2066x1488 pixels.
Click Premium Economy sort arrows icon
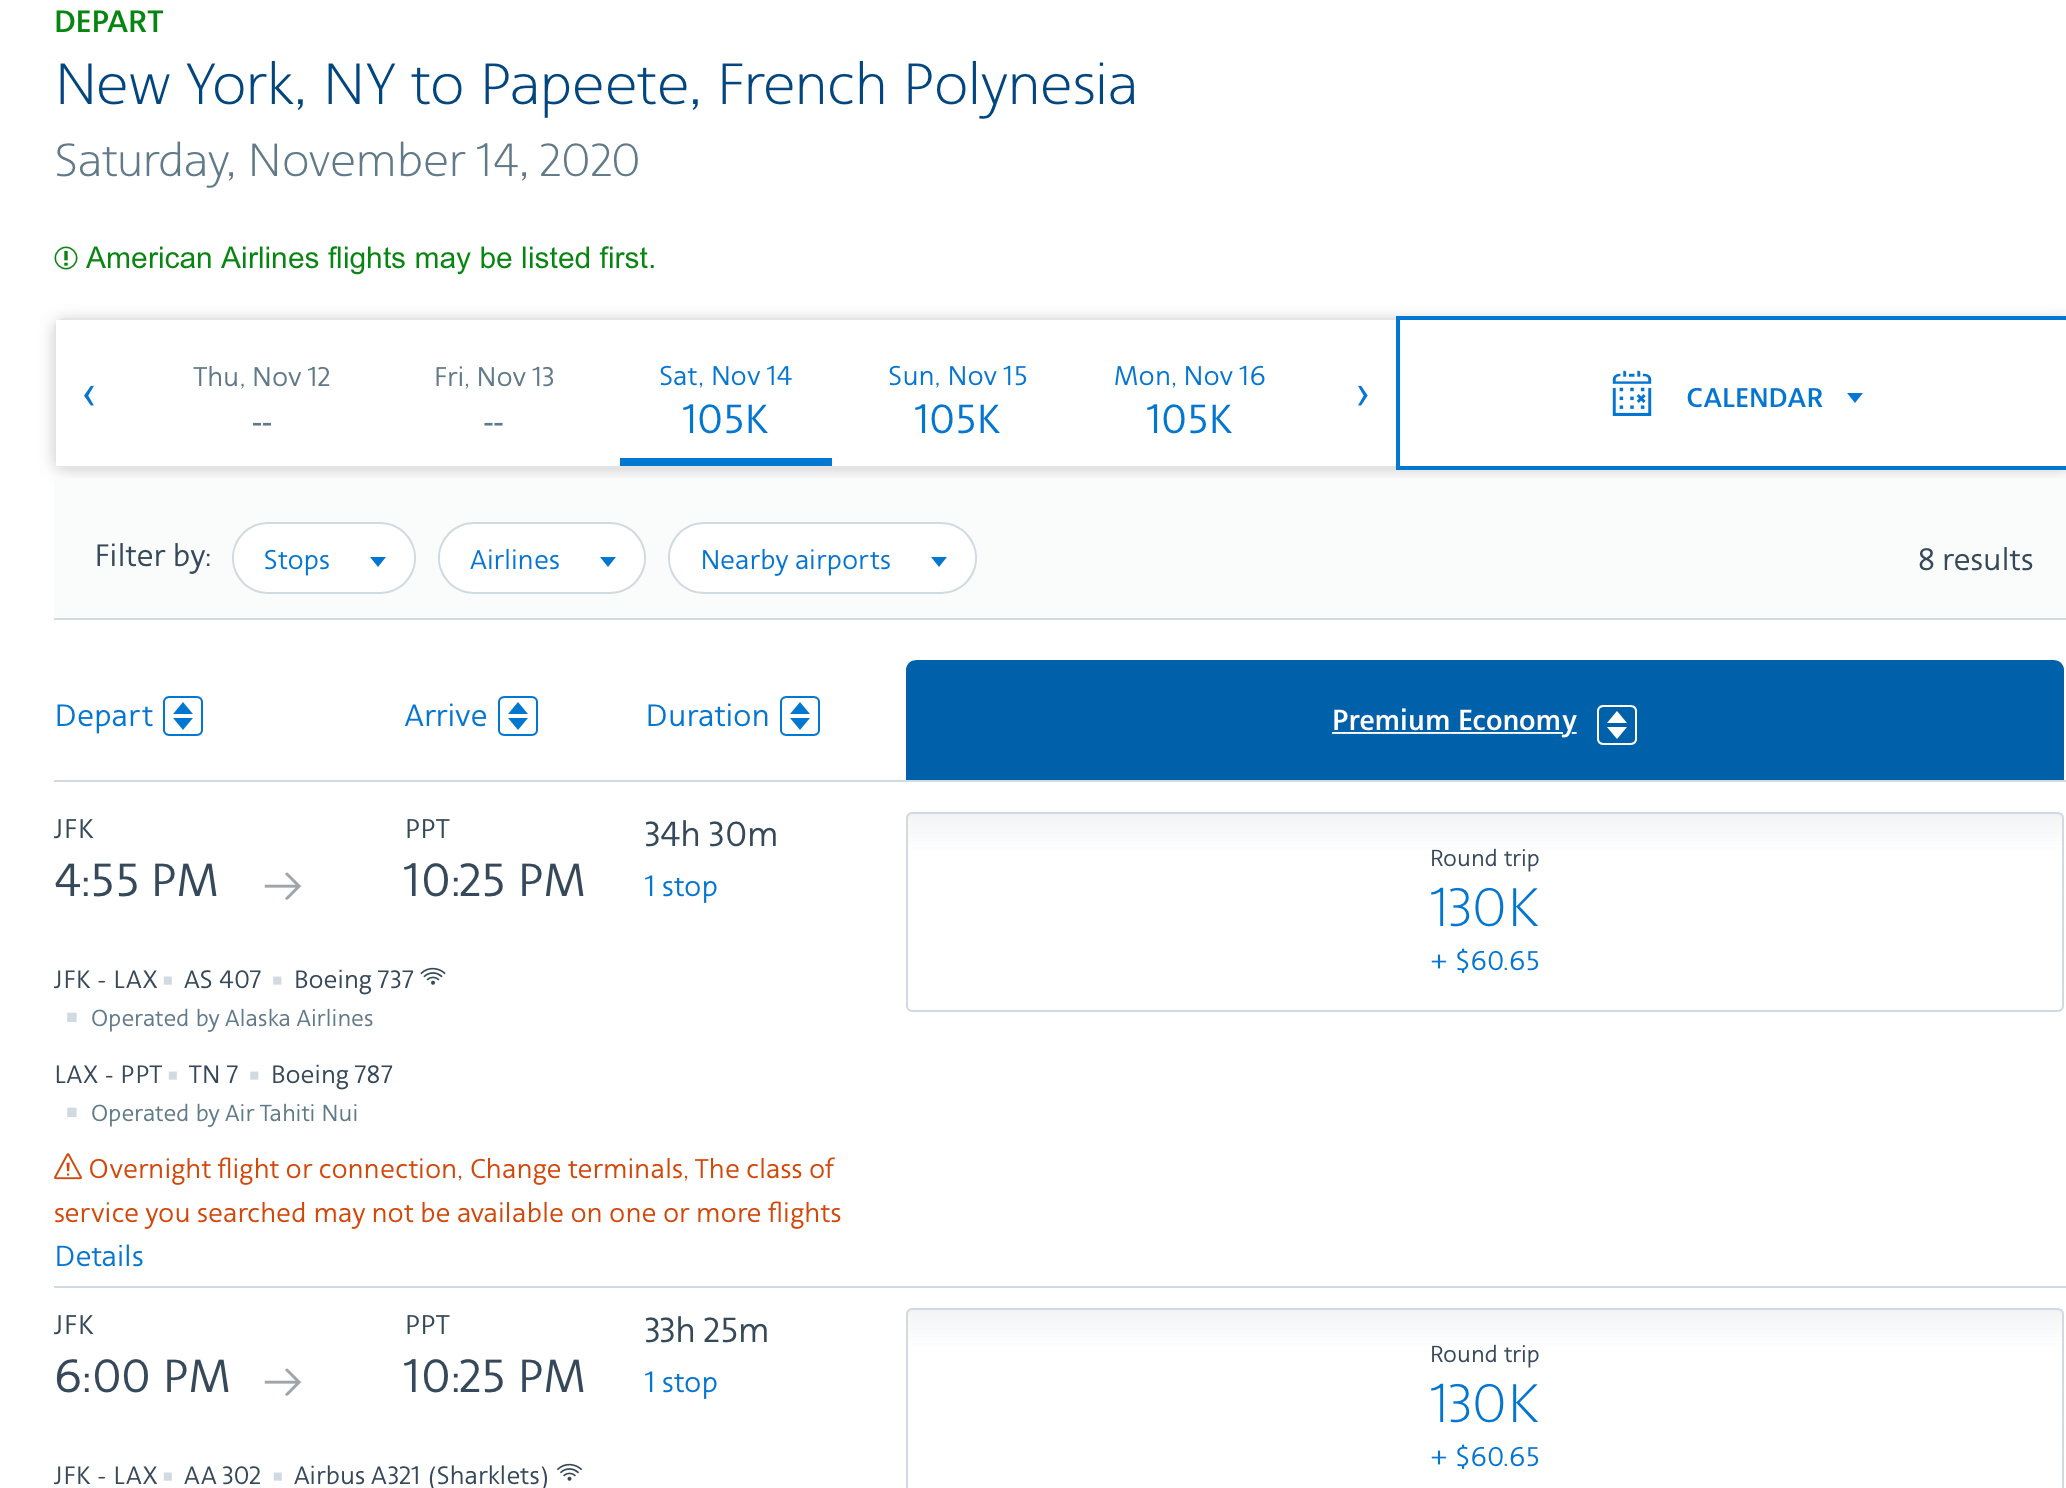pos(1616,724)
